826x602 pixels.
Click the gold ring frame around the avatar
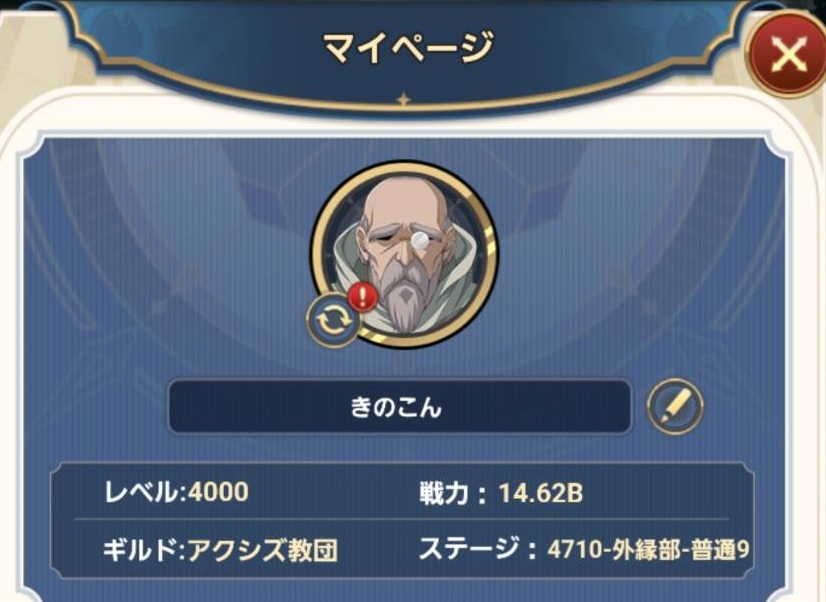tap(404, 254)
